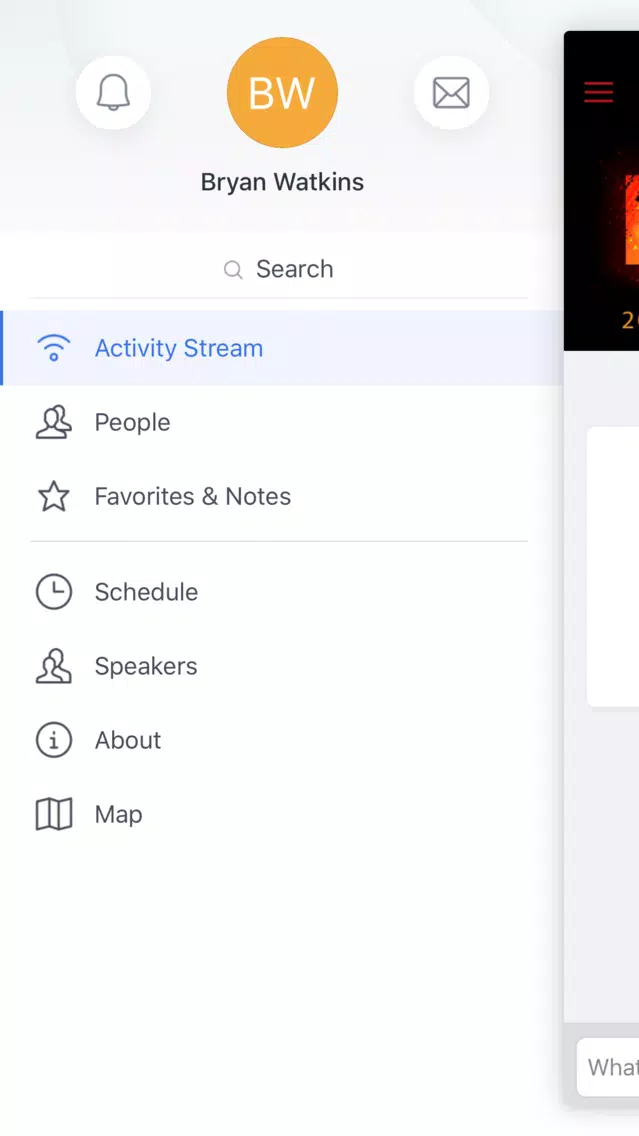Click the search magnifier icon
Screen dimensions: 639x1136
pos(233,270)
